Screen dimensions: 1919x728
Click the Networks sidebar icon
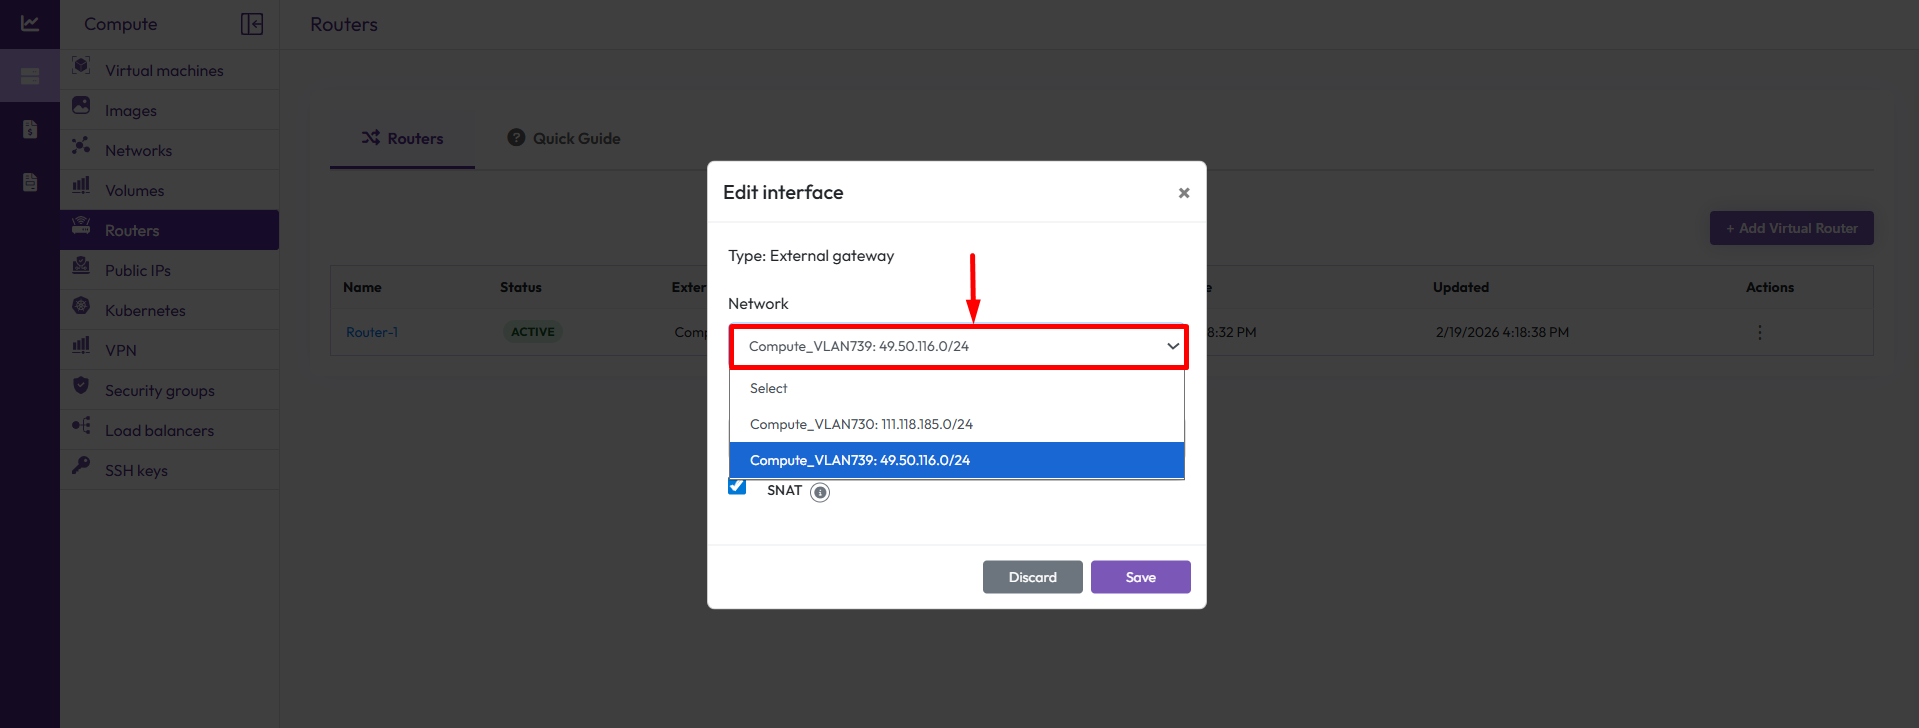82,146
